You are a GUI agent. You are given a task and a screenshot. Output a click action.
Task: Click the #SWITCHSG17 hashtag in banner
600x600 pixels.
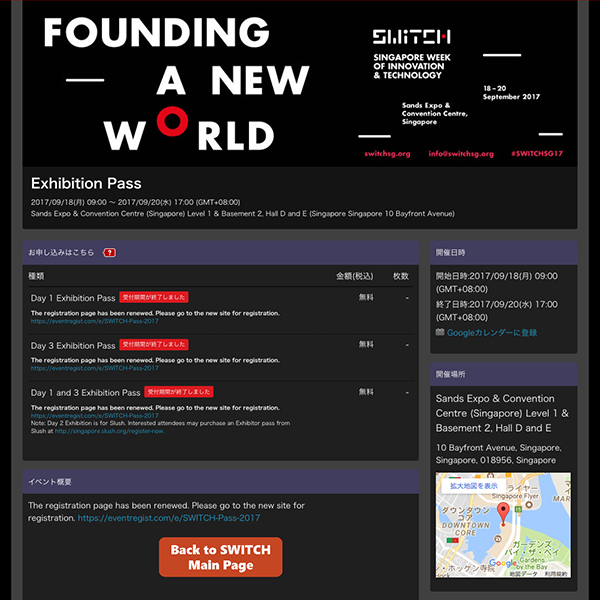click(537, 154)
